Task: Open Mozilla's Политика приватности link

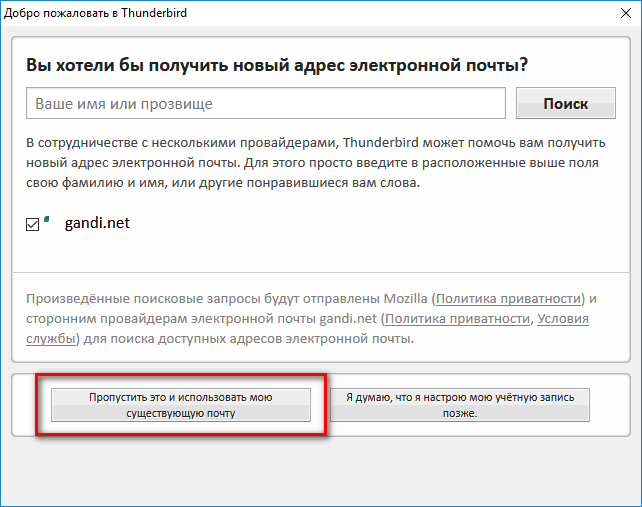Action: 508,299
